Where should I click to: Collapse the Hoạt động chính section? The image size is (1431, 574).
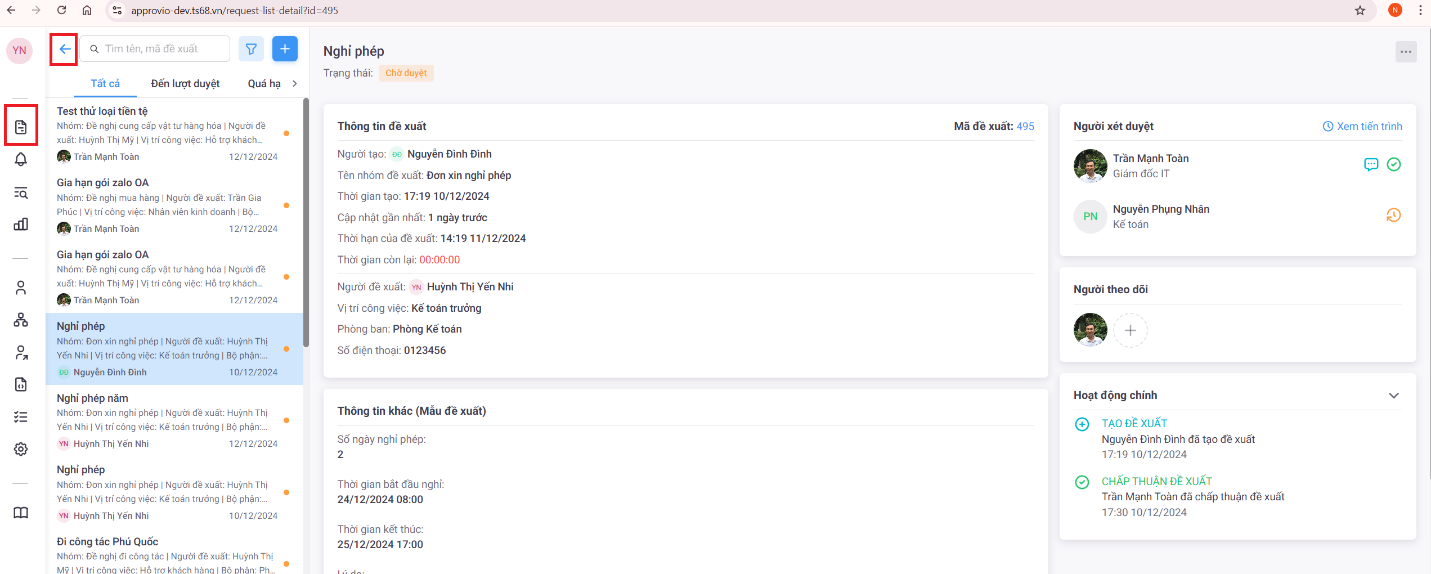tap(1394, 395)
